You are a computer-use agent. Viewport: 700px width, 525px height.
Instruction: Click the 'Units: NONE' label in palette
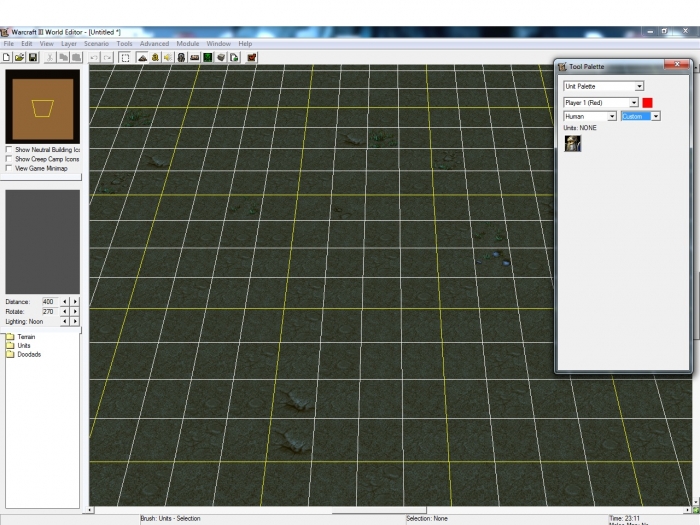coord(580,128)
